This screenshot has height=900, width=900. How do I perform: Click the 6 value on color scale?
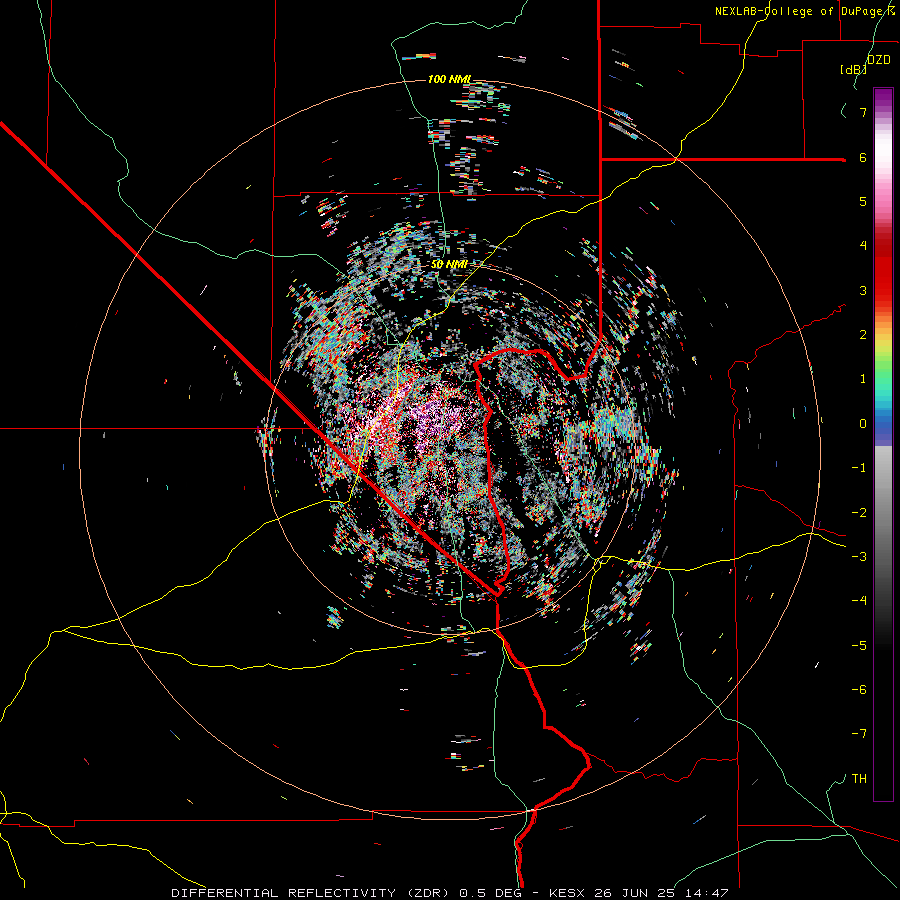[x=863, y=157]
